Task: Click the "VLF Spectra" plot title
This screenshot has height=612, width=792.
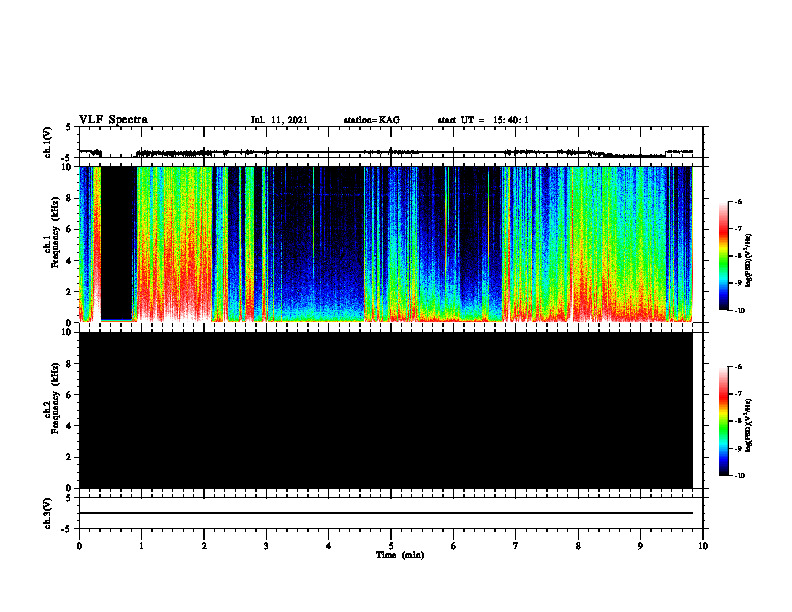Action: 113,120
